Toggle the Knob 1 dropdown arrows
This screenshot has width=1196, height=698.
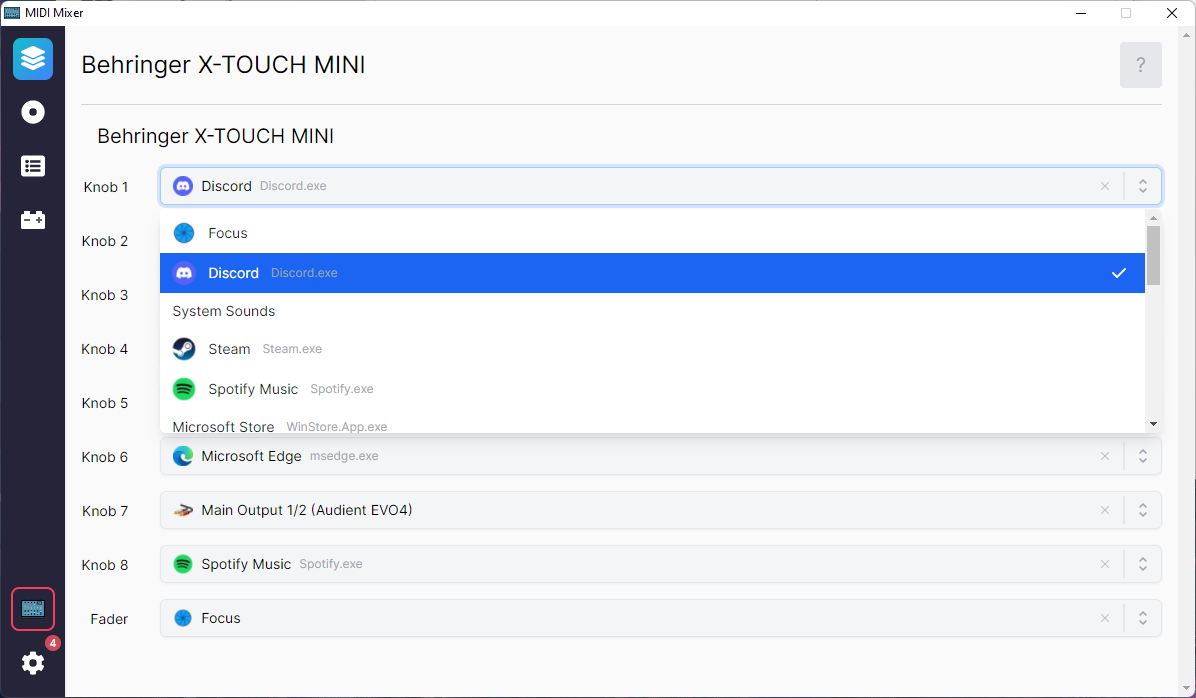(x=1143, y=186)
